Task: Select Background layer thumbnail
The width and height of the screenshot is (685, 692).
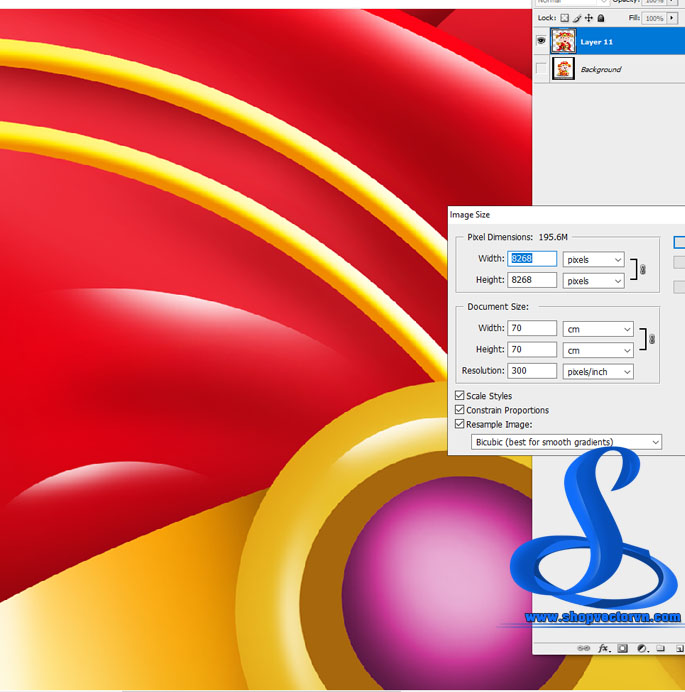Action: pyautogui.click(x=563, y=68)
